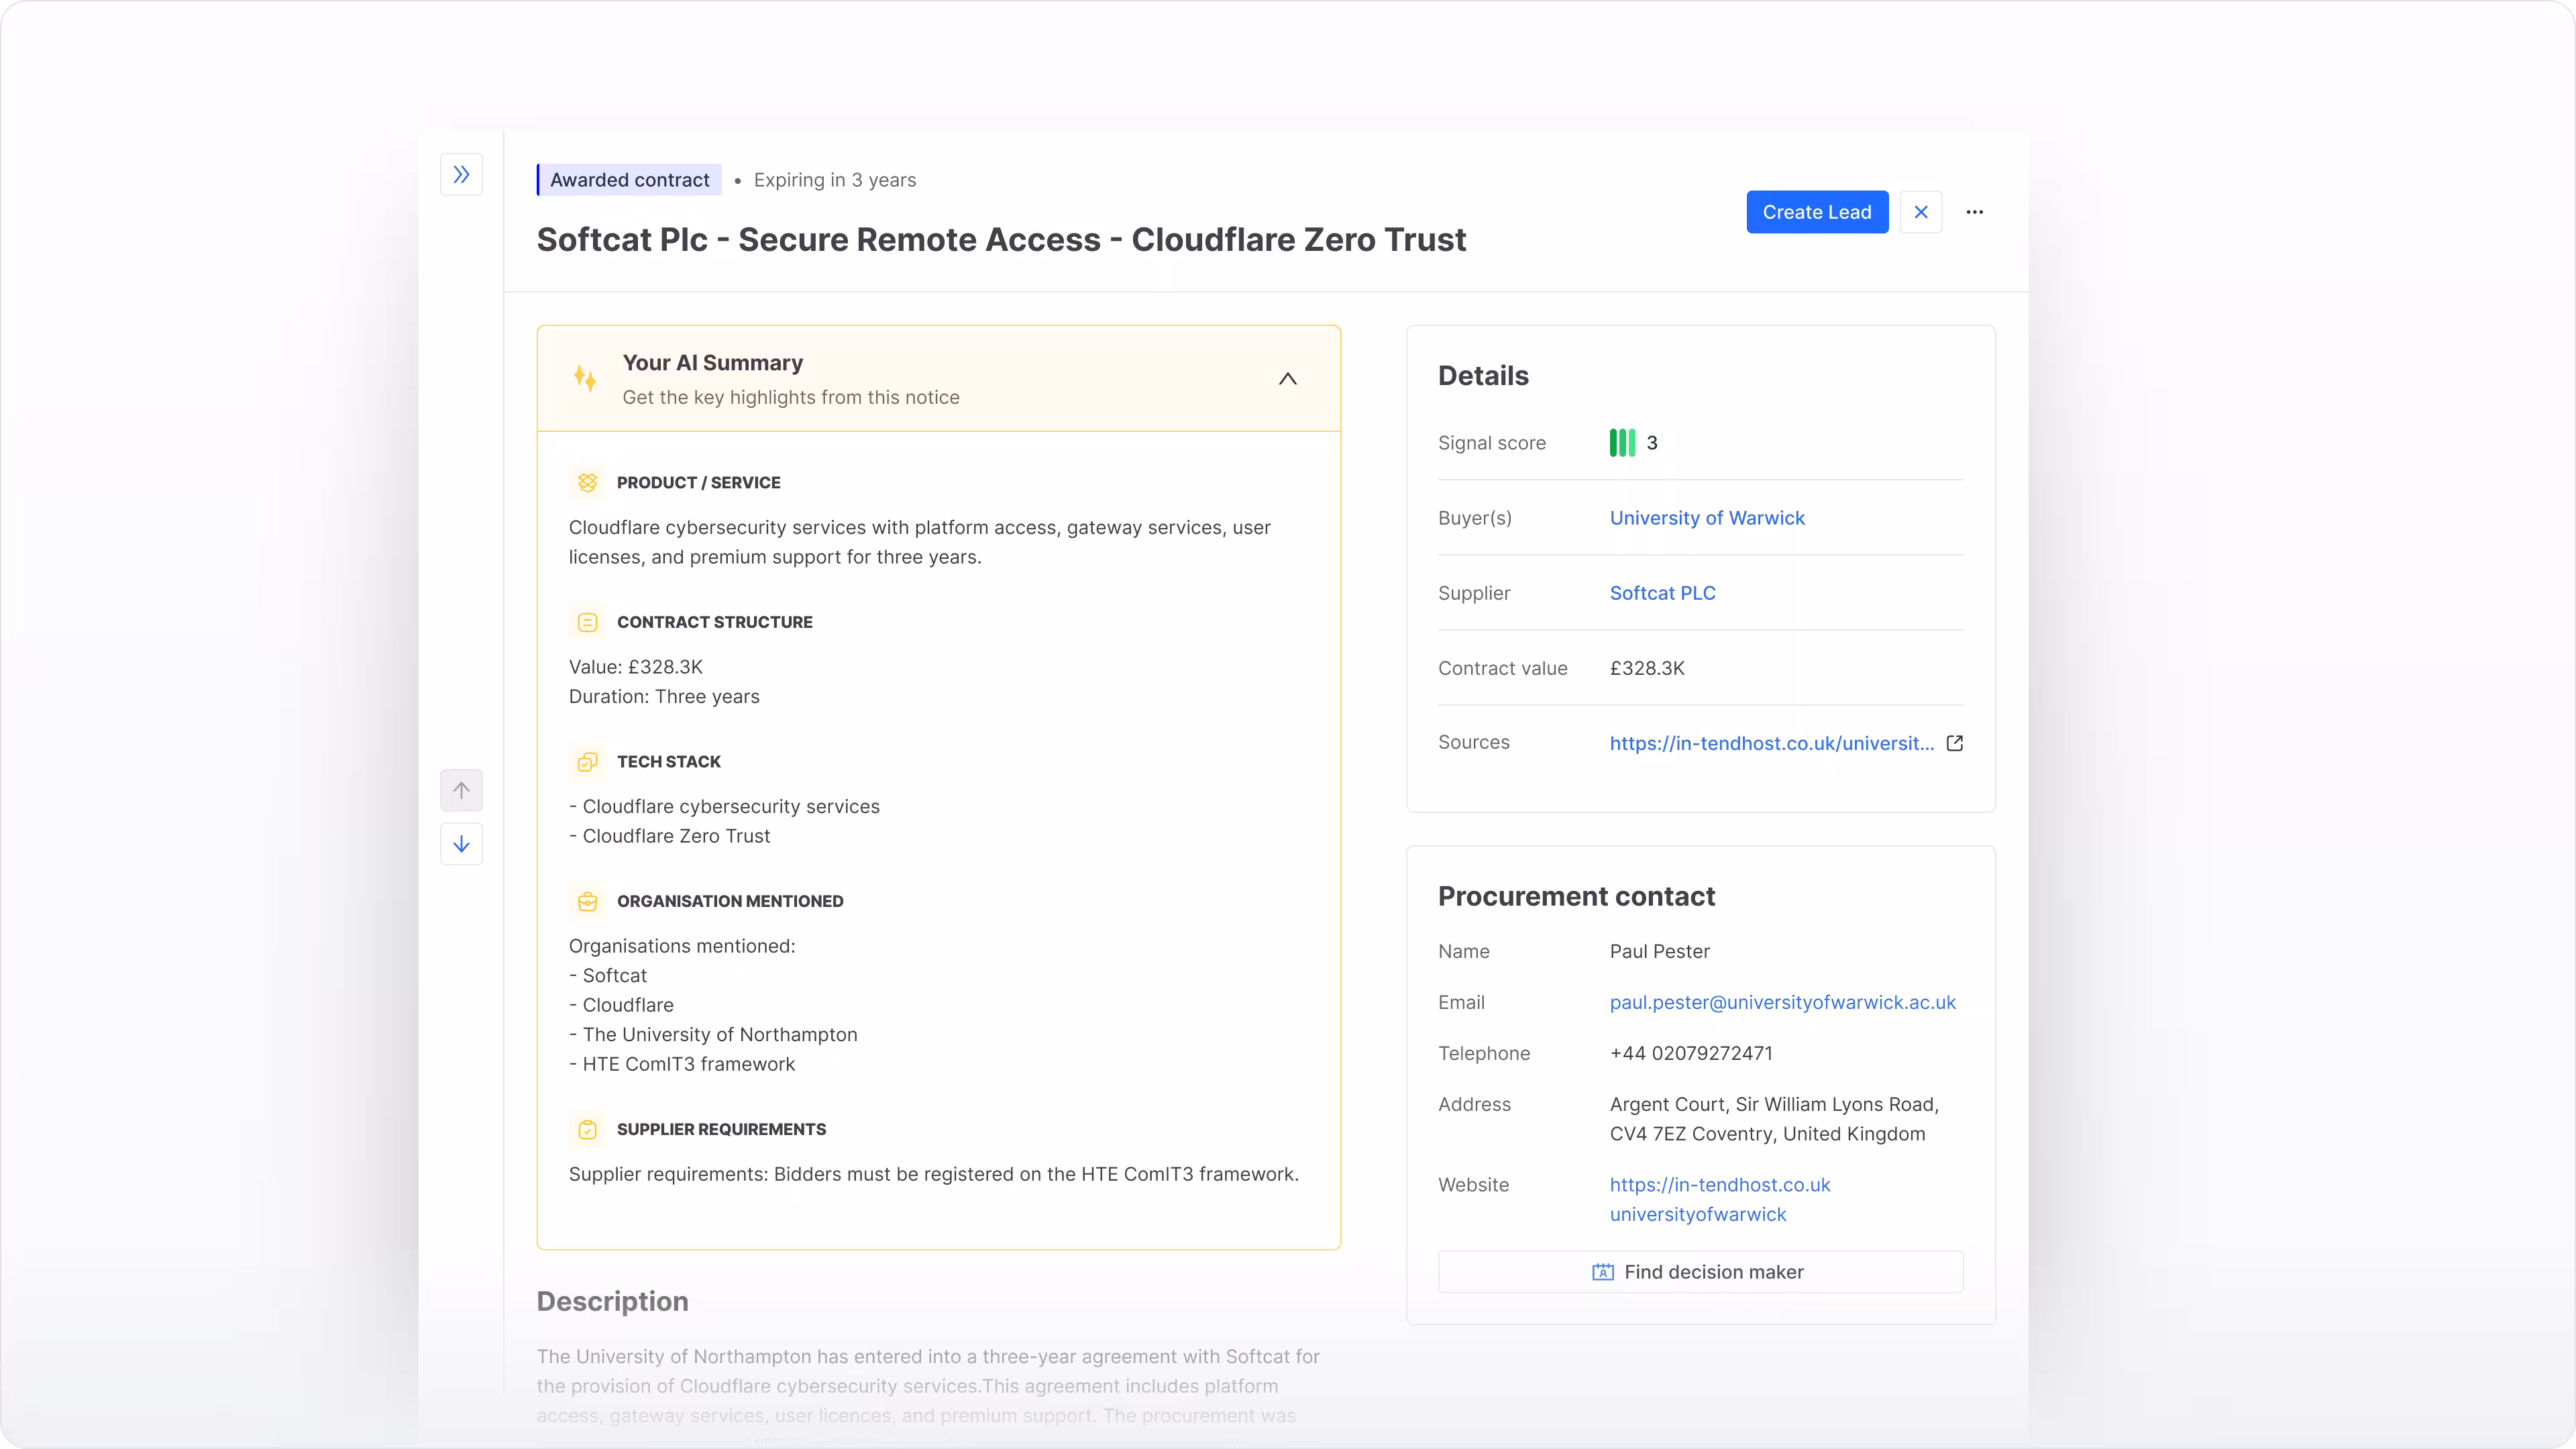
Task: Go to previous notice with up arrow
Action: 461,790
